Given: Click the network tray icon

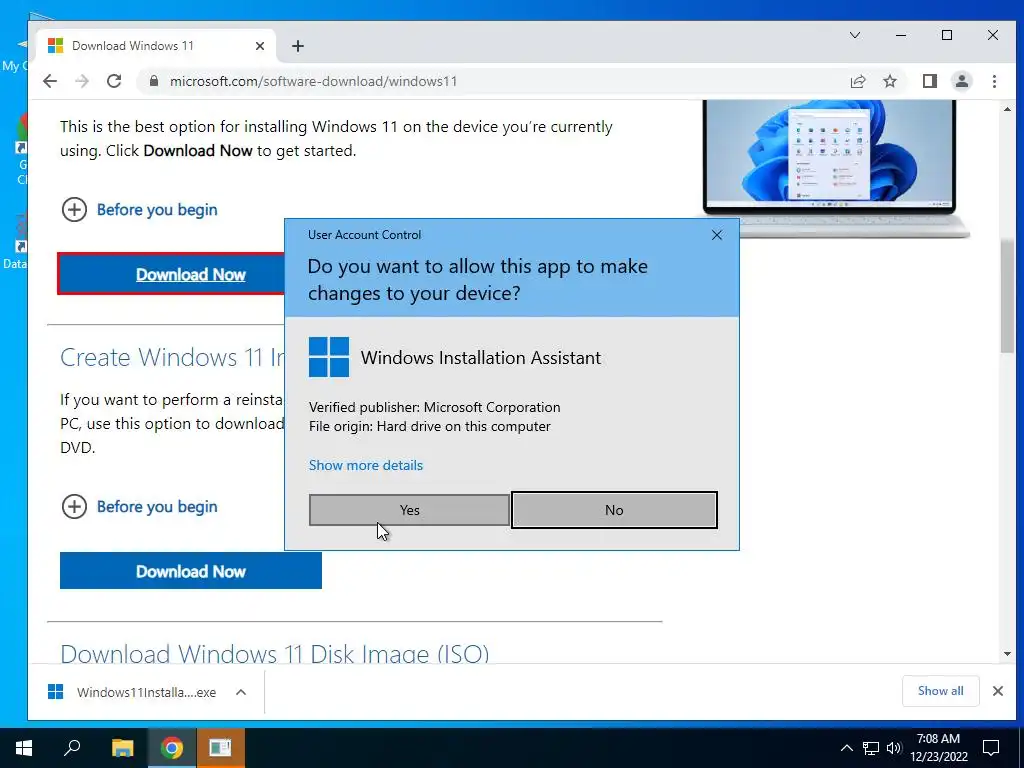Looking at the screenshot, I should click(871, 748).
